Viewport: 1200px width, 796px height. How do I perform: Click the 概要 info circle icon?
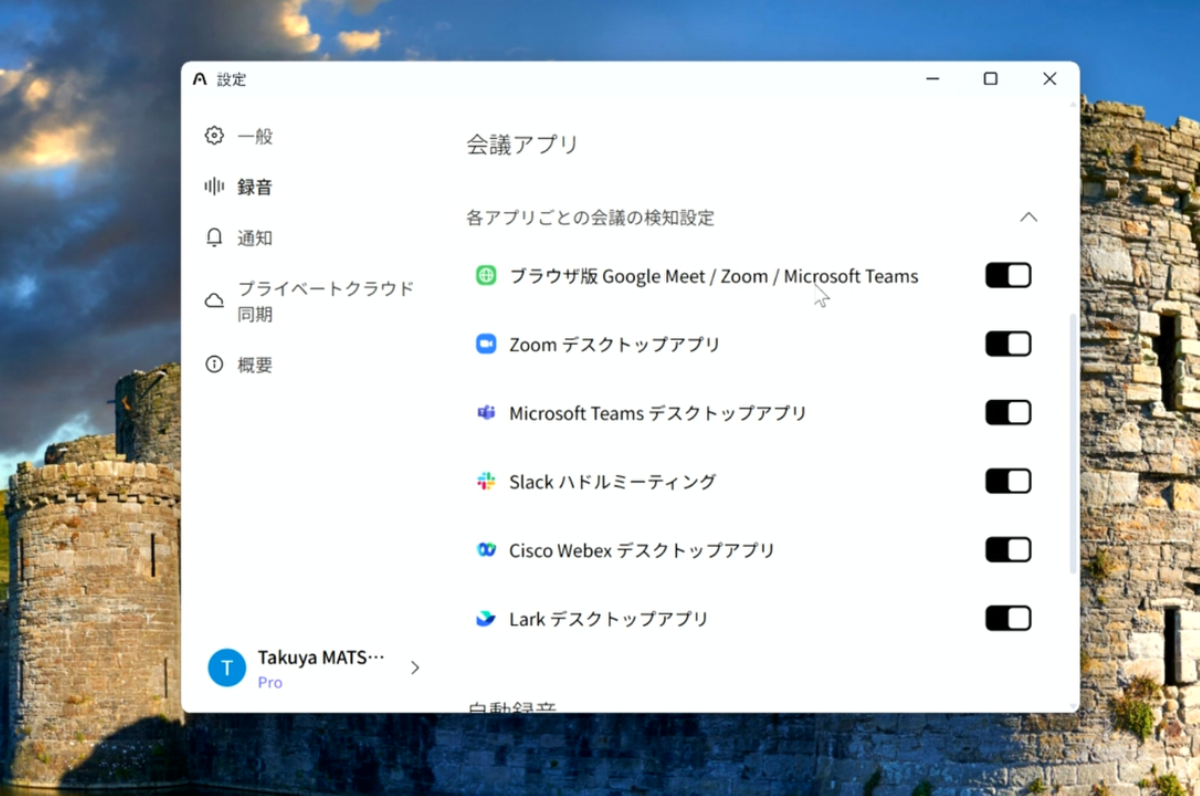[214, 365]
